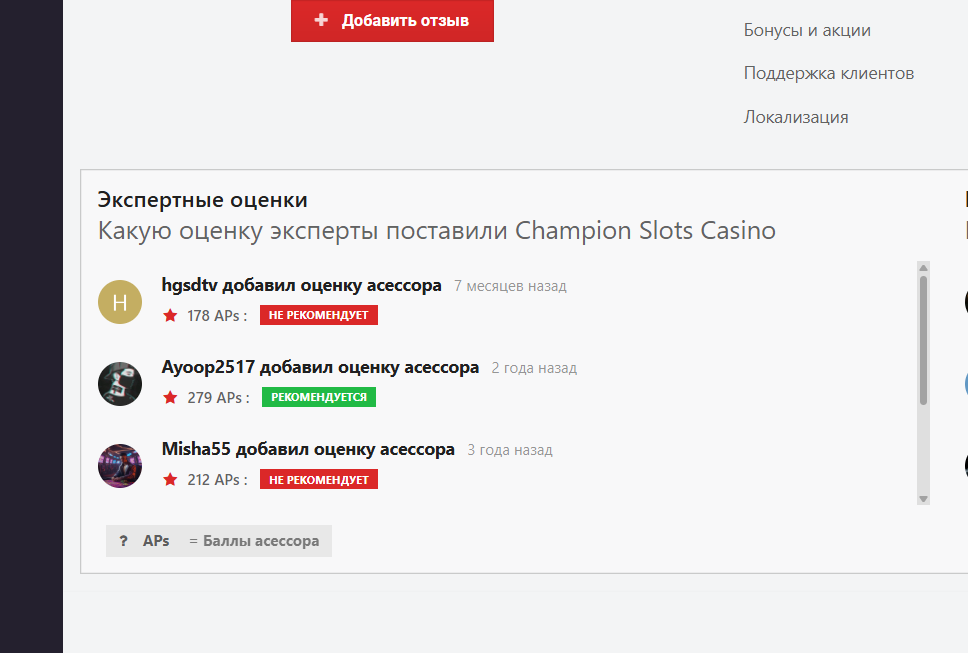Open the Поддержка клиентов section
Image resolution: width=968 pixels, height=653 pixels.
click(828, 73)
